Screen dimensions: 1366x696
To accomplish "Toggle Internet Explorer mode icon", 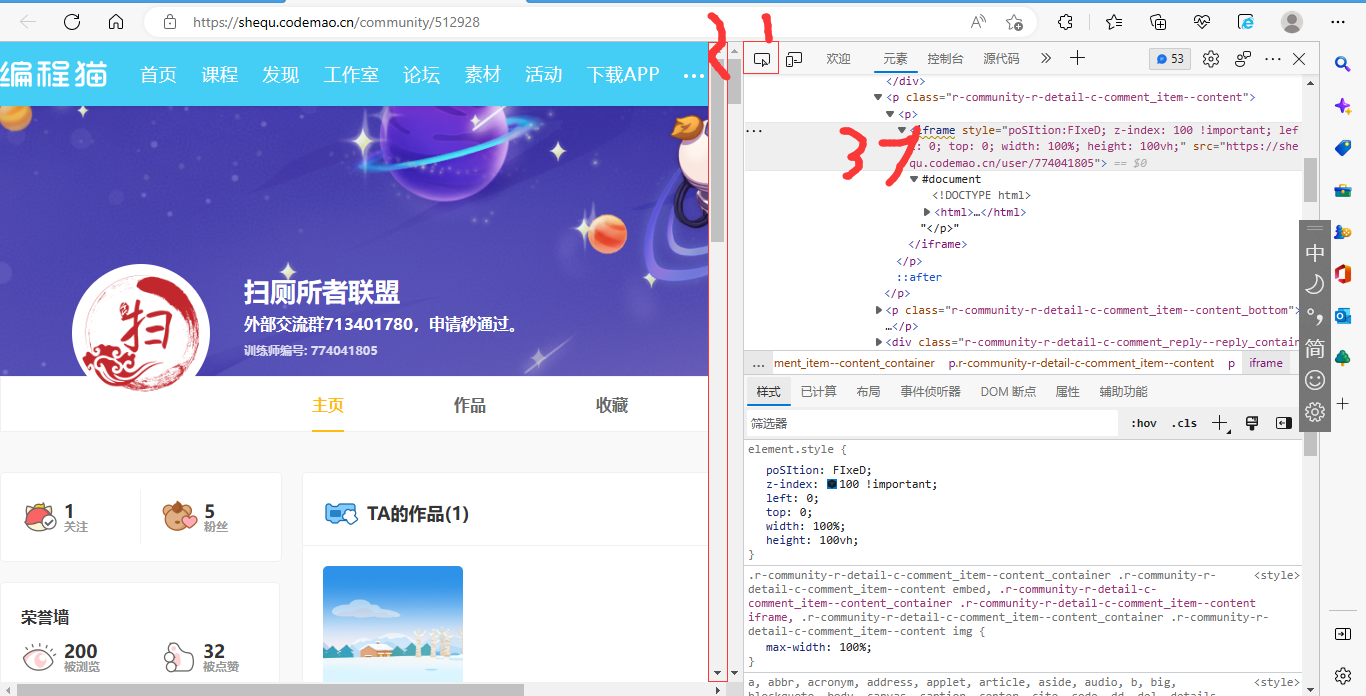I will click(x=1246, y=21).
